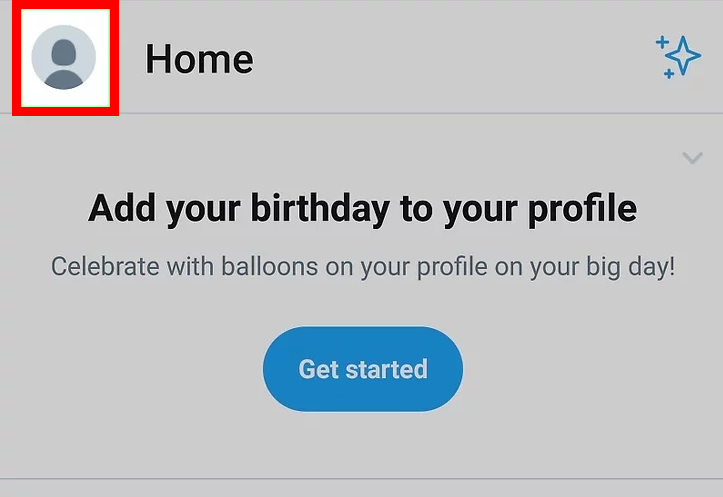
Task: Switch to latest Tweets using sparkle icon
Action: tap(678, 57)
